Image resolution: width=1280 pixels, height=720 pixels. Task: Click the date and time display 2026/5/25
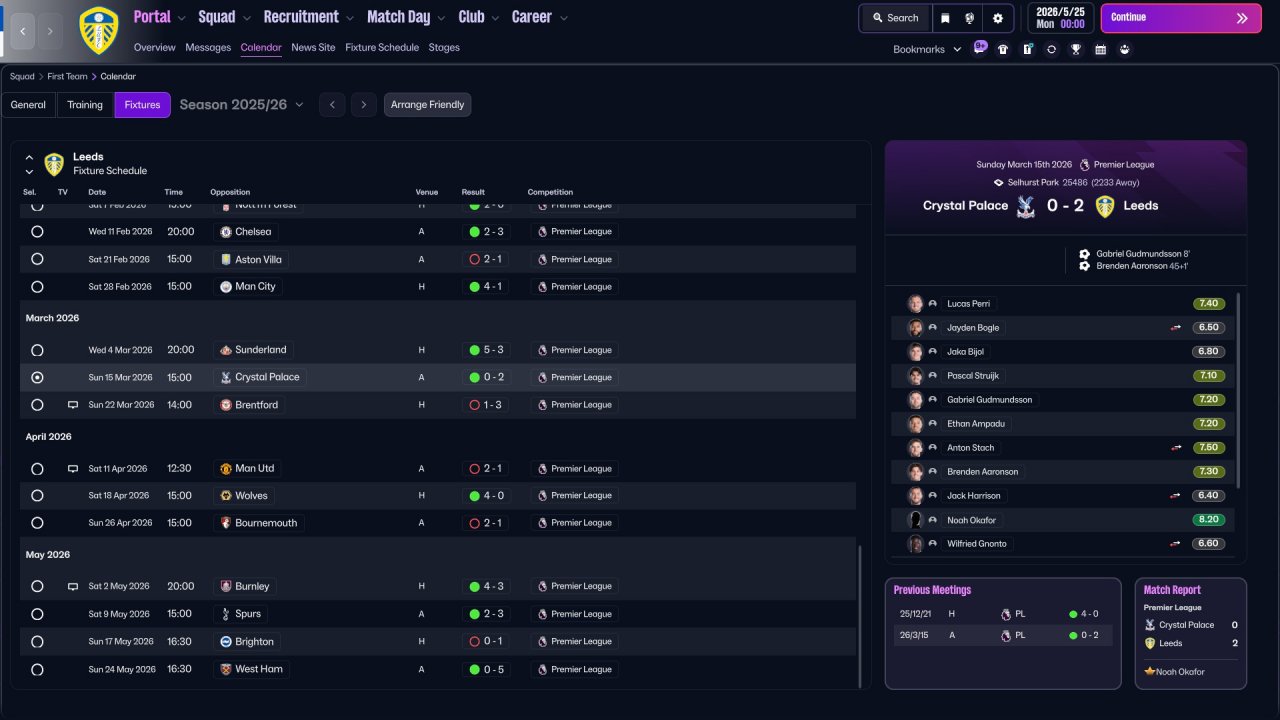coord(1060,18)
